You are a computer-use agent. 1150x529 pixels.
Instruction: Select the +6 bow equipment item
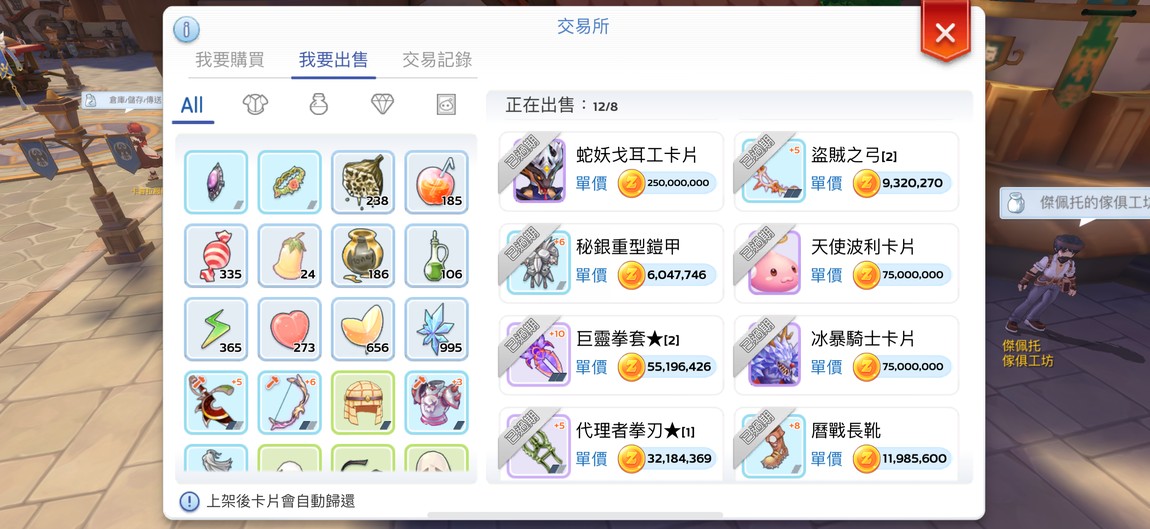pyautogui.click(x=290, y=402)
